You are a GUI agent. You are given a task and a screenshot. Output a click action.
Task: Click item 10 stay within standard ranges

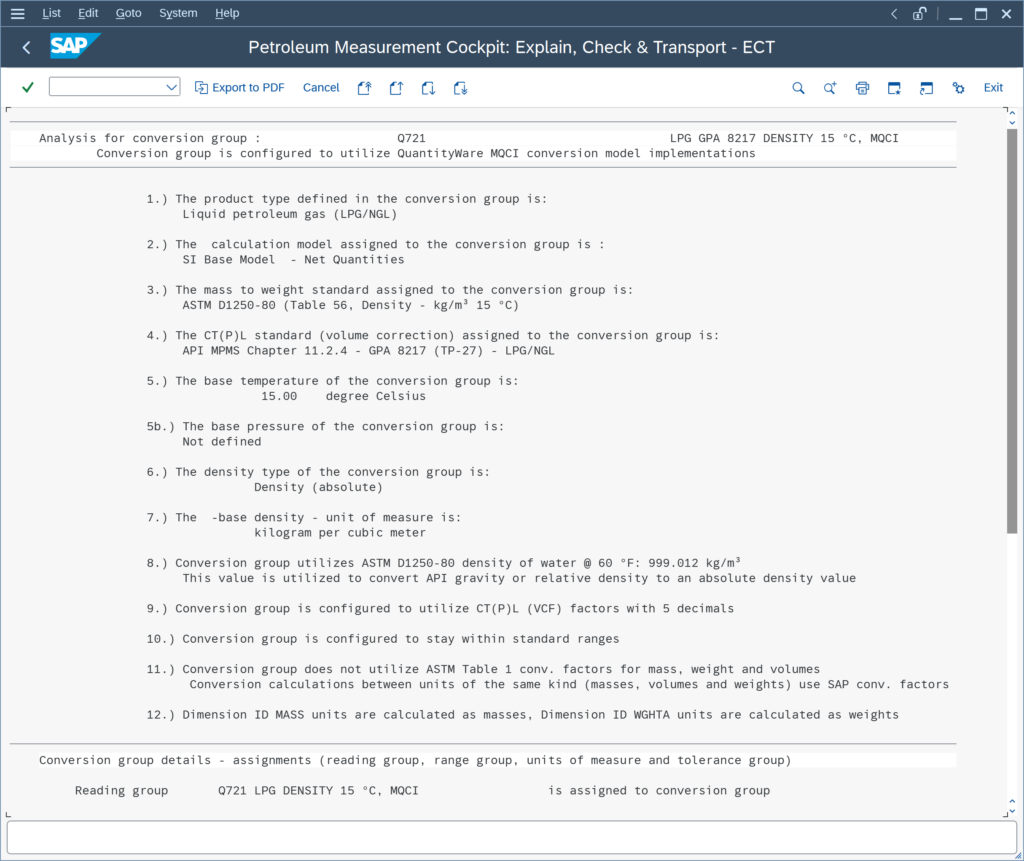(383, 638)
